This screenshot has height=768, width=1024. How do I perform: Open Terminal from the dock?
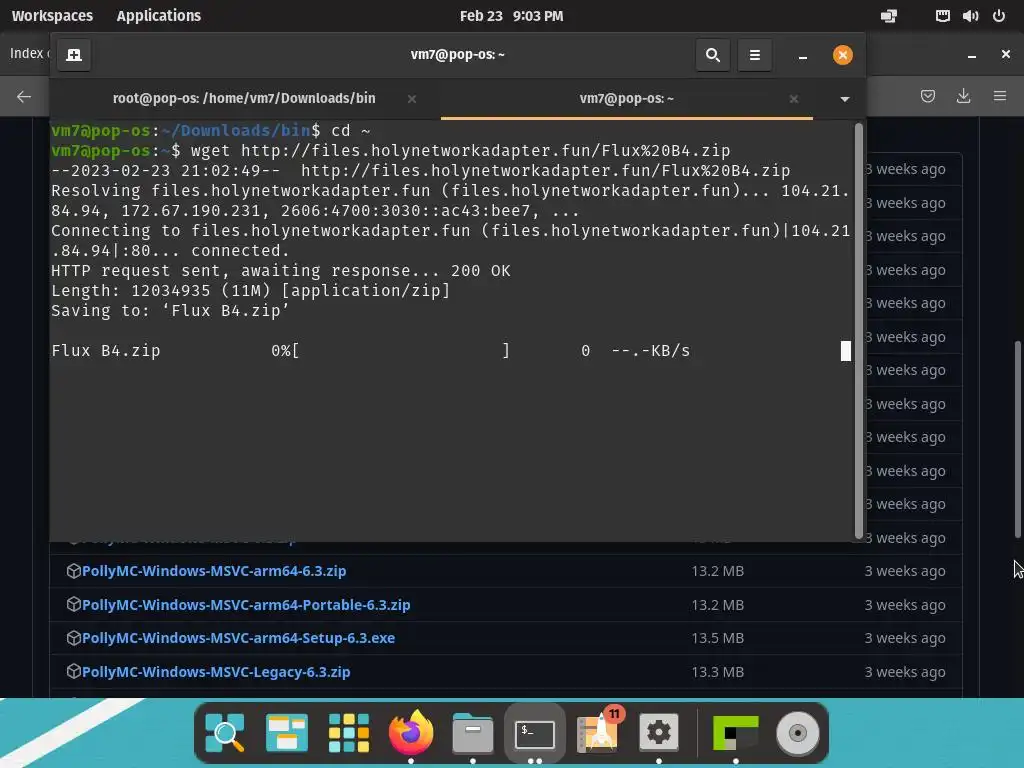pos(535,733)
